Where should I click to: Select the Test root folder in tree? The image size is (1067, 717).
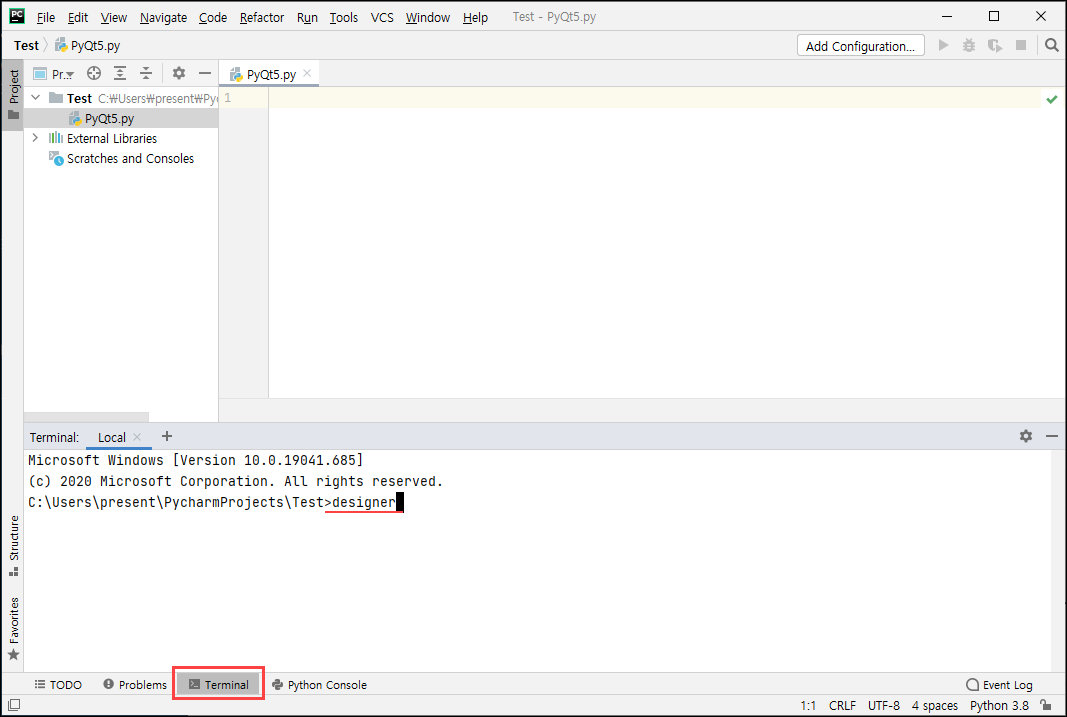click(121, 98)
